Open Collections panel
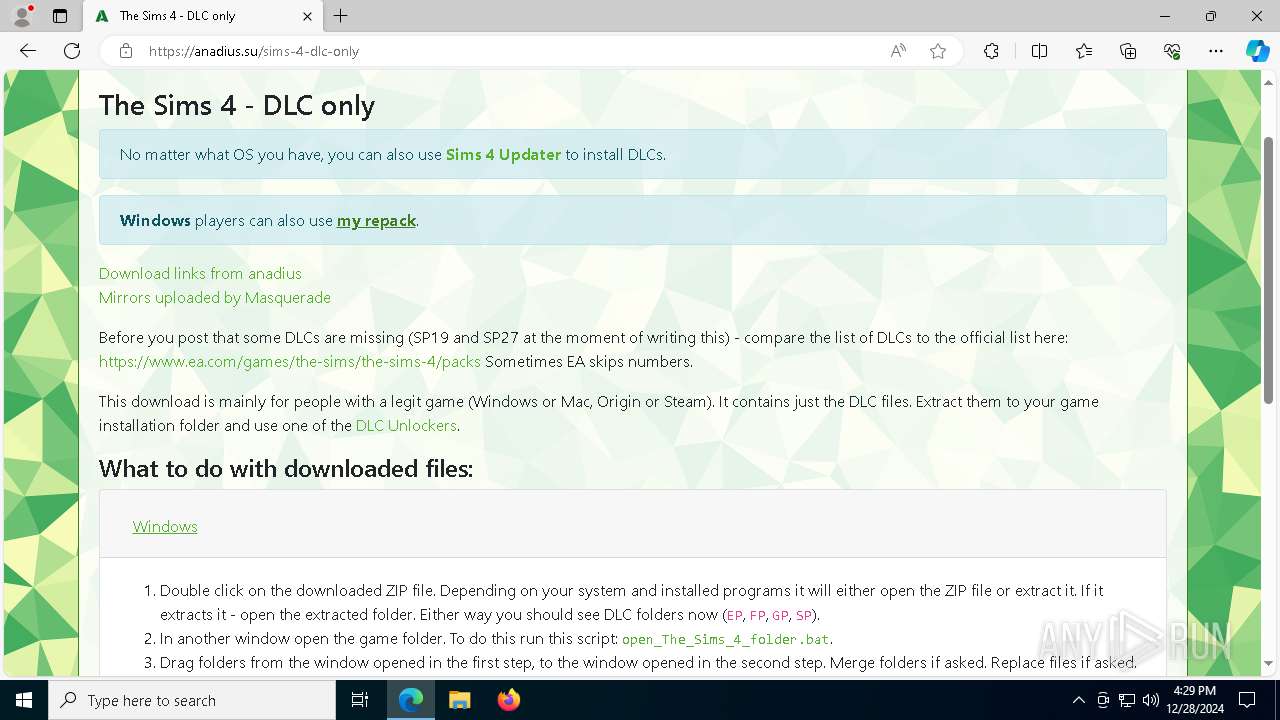Viewport: 1280px width, 720px height. coord(1128,51)
